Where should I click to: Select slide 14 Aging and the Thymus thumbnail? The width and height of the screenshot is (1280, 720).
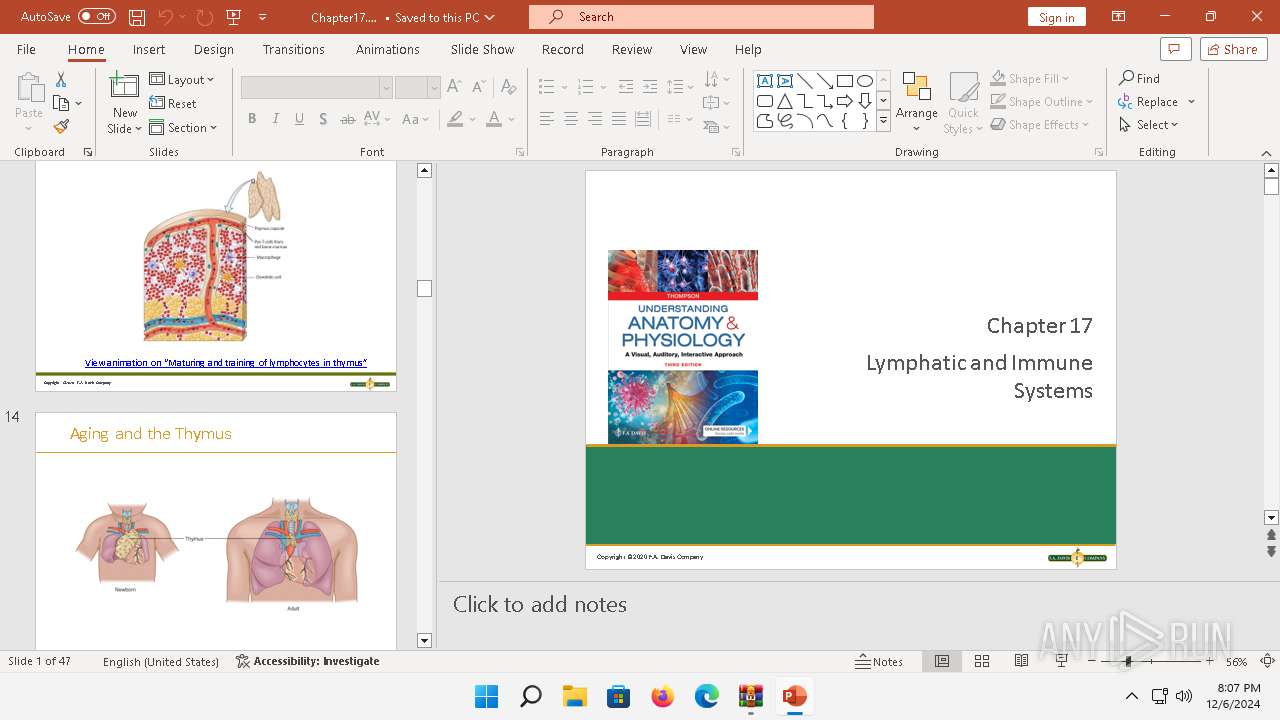click(216, 531)
